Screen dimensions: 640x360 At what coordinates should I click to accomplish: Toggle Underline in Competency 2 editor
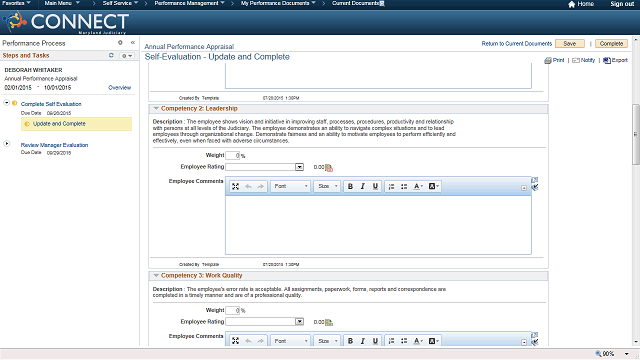click(x=375, y=187)
